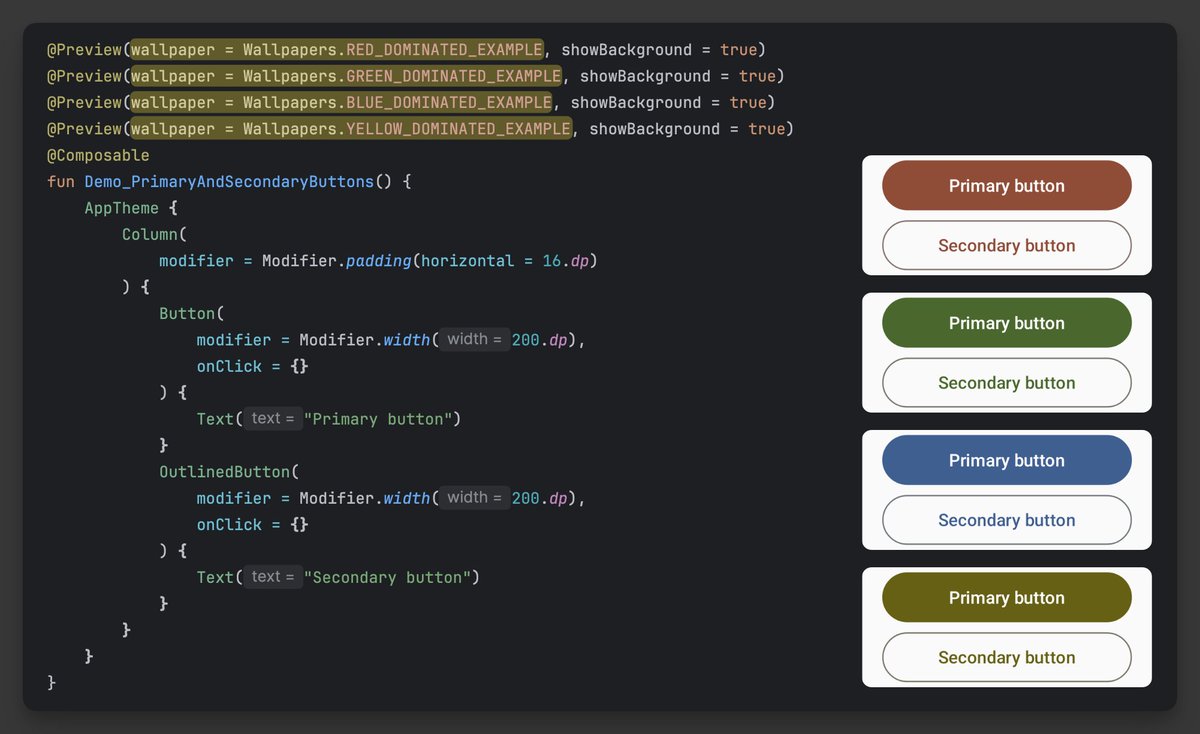The width and height of the screenshot is (1200, 734).
Task: Click onClick = {} under the OutlinedButton call
Action: (253, 524)
